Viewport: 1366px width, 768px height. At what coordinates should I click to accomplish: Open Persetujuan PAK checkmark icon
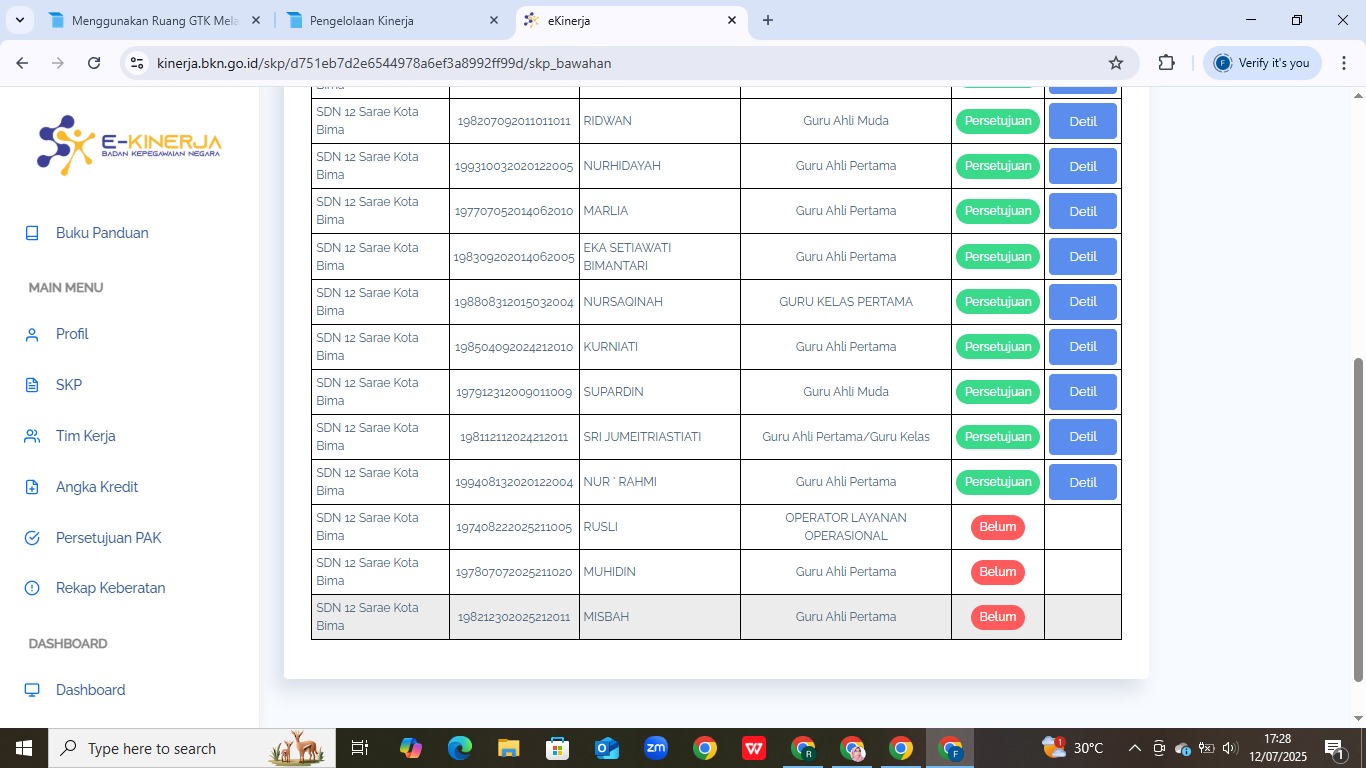[32, 538]
